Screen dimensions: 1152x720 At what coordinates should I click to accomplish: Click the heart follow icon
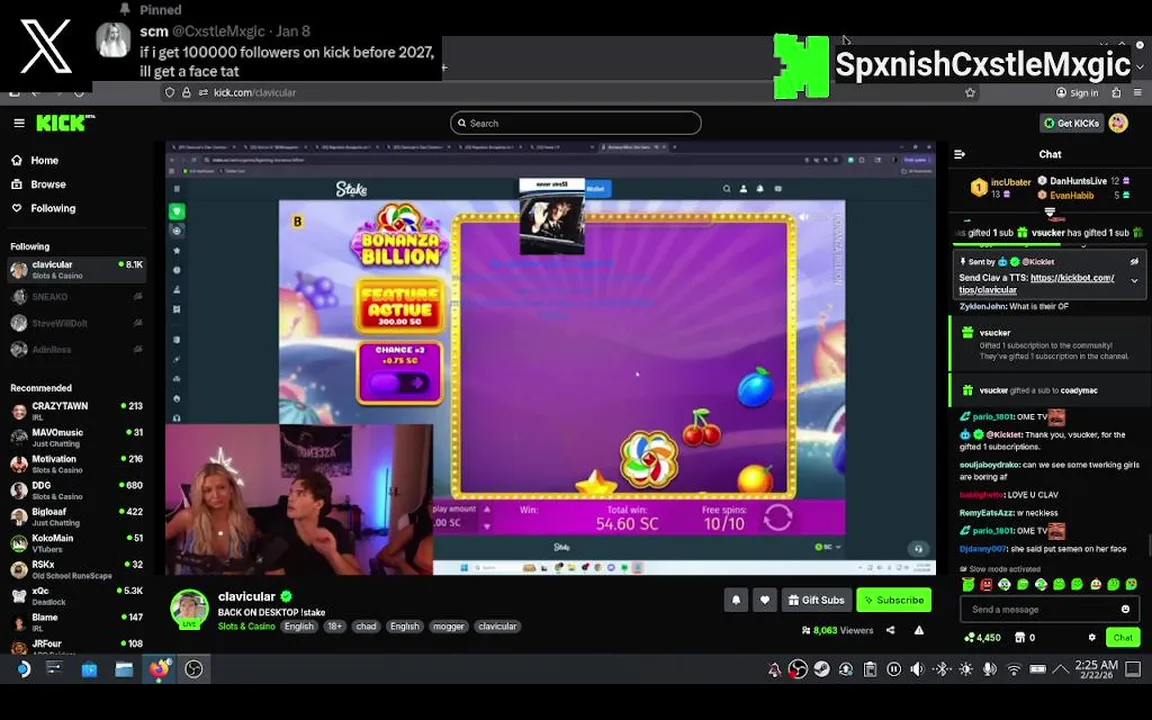764,600
